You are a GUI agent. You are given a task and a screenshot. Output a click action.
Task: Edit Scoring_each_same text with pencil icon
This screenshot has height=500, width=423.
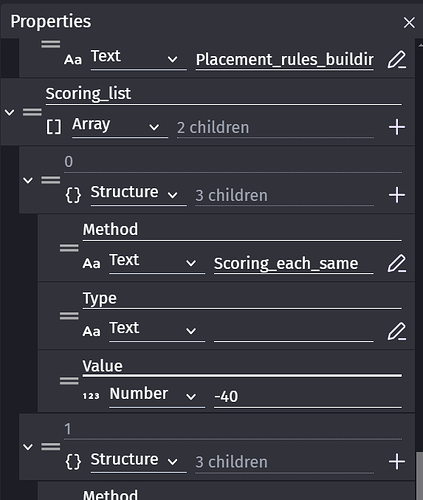[397, 264]
